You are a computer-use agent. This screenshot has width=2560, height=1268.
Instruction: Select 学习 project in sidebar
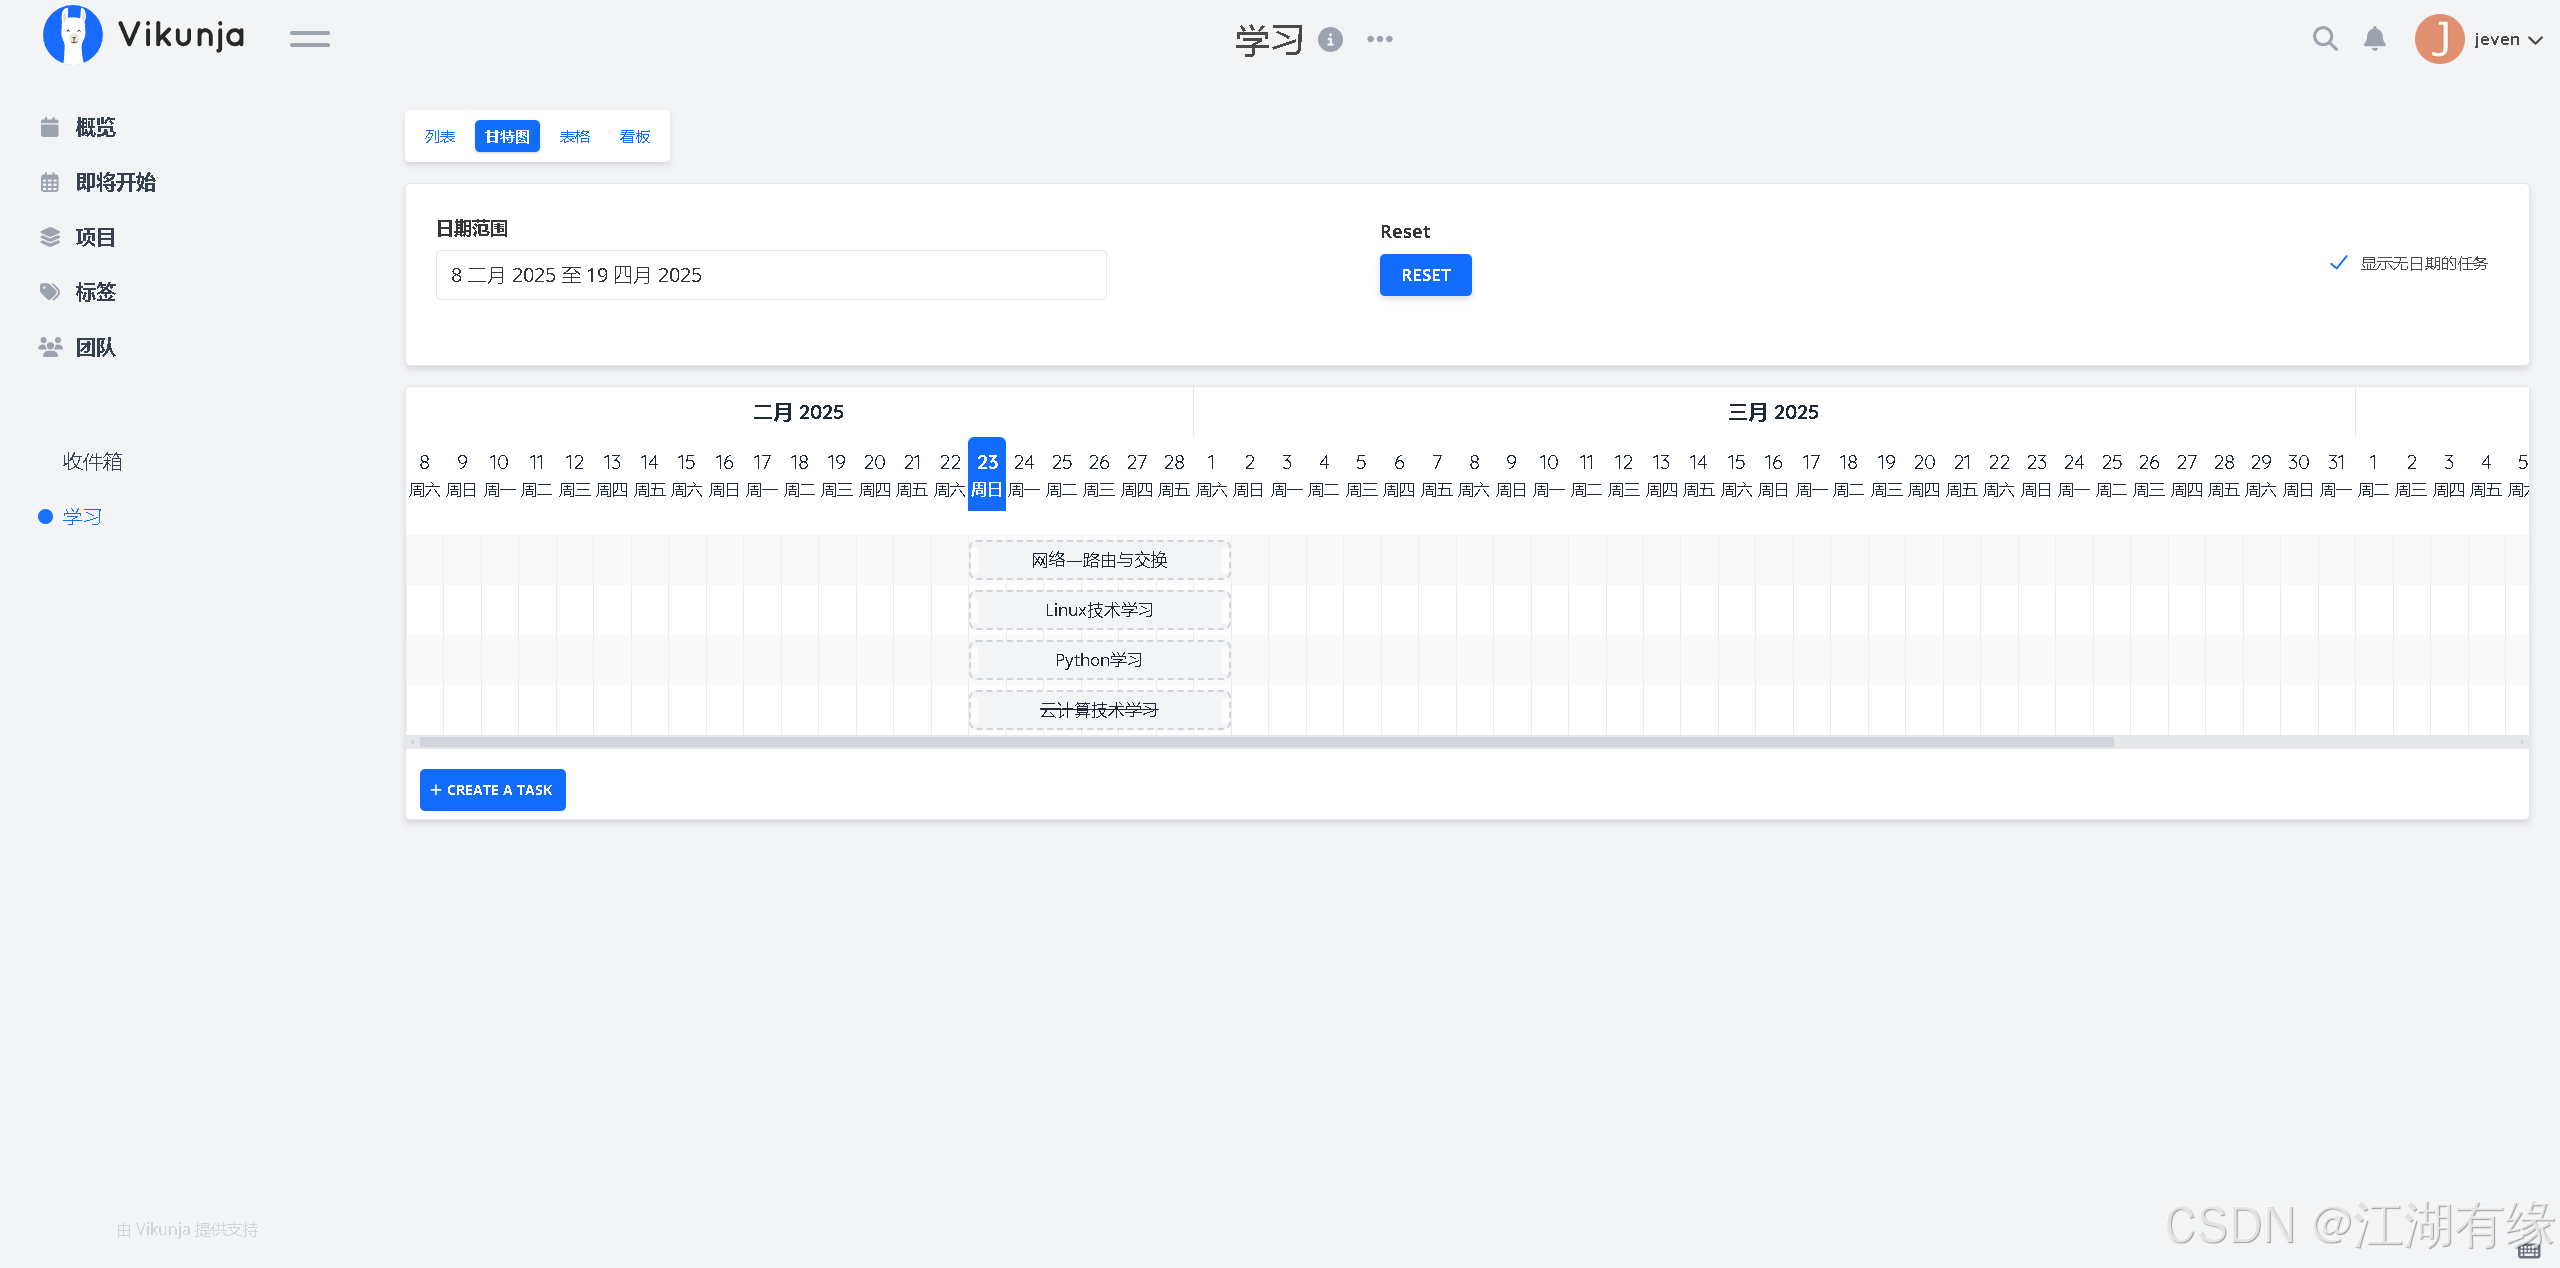click(x=82, y=516)
